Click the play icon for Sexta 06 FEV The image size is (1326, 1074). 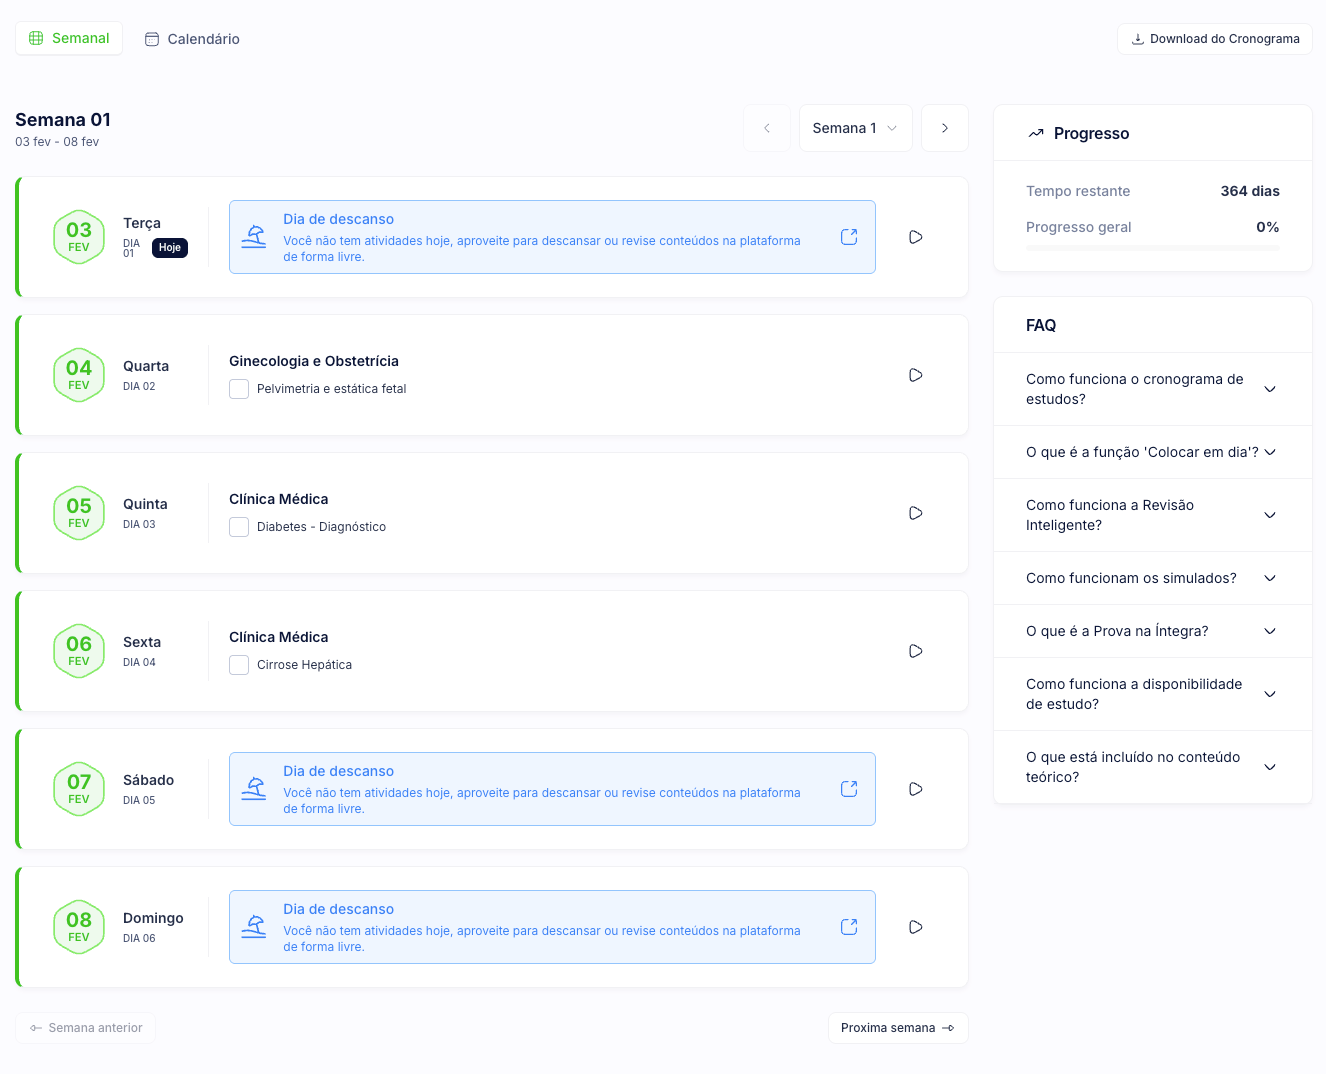point(915,651)
